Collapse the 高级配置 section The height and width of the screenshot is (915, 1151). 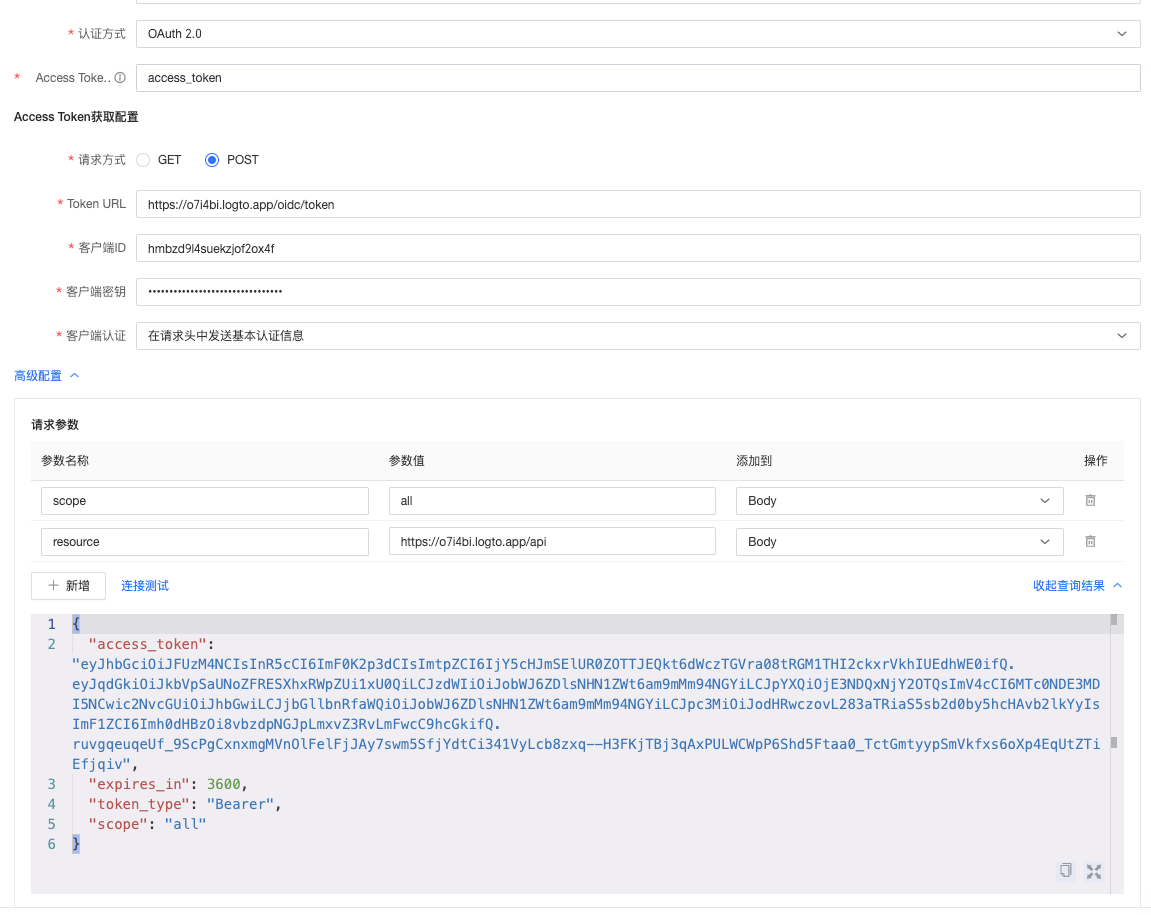(46, 376)
